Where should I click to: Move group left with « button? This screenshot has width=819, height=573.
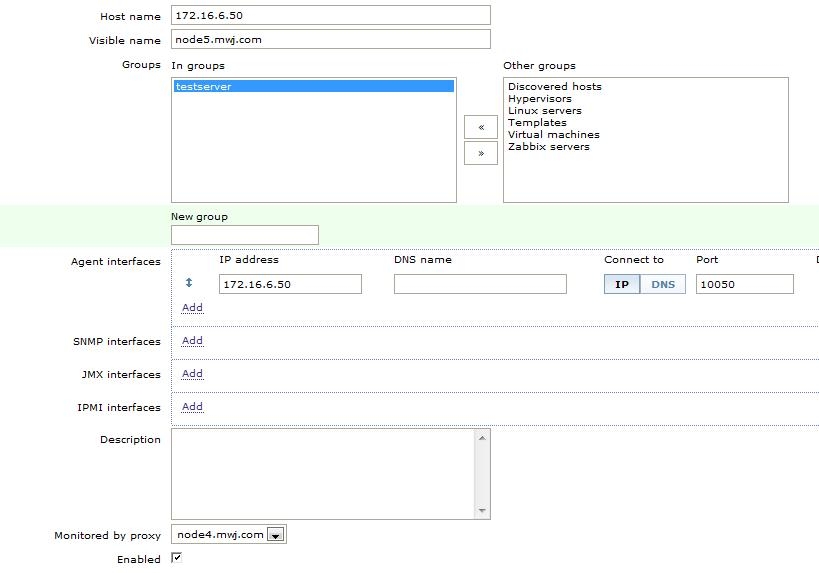point(481,127)
